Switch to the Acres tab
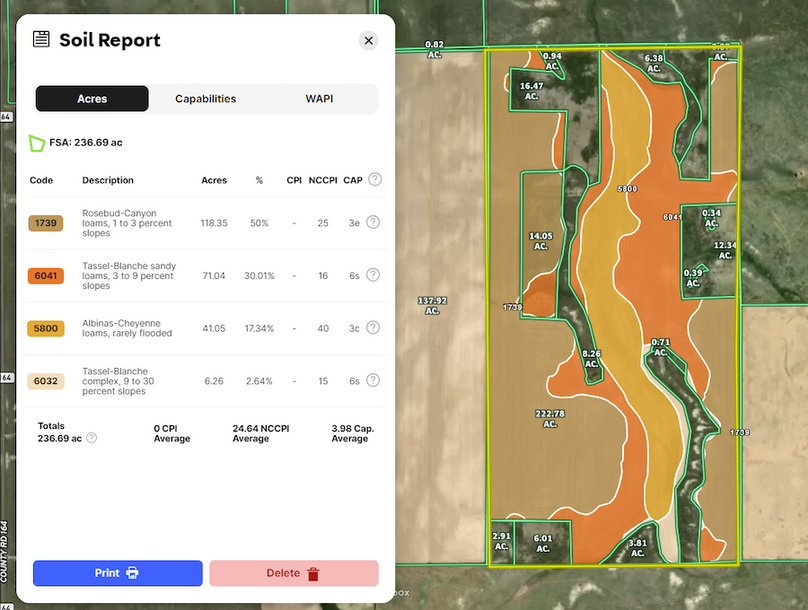The image size is (808, 610). click(x=92, y=99)
